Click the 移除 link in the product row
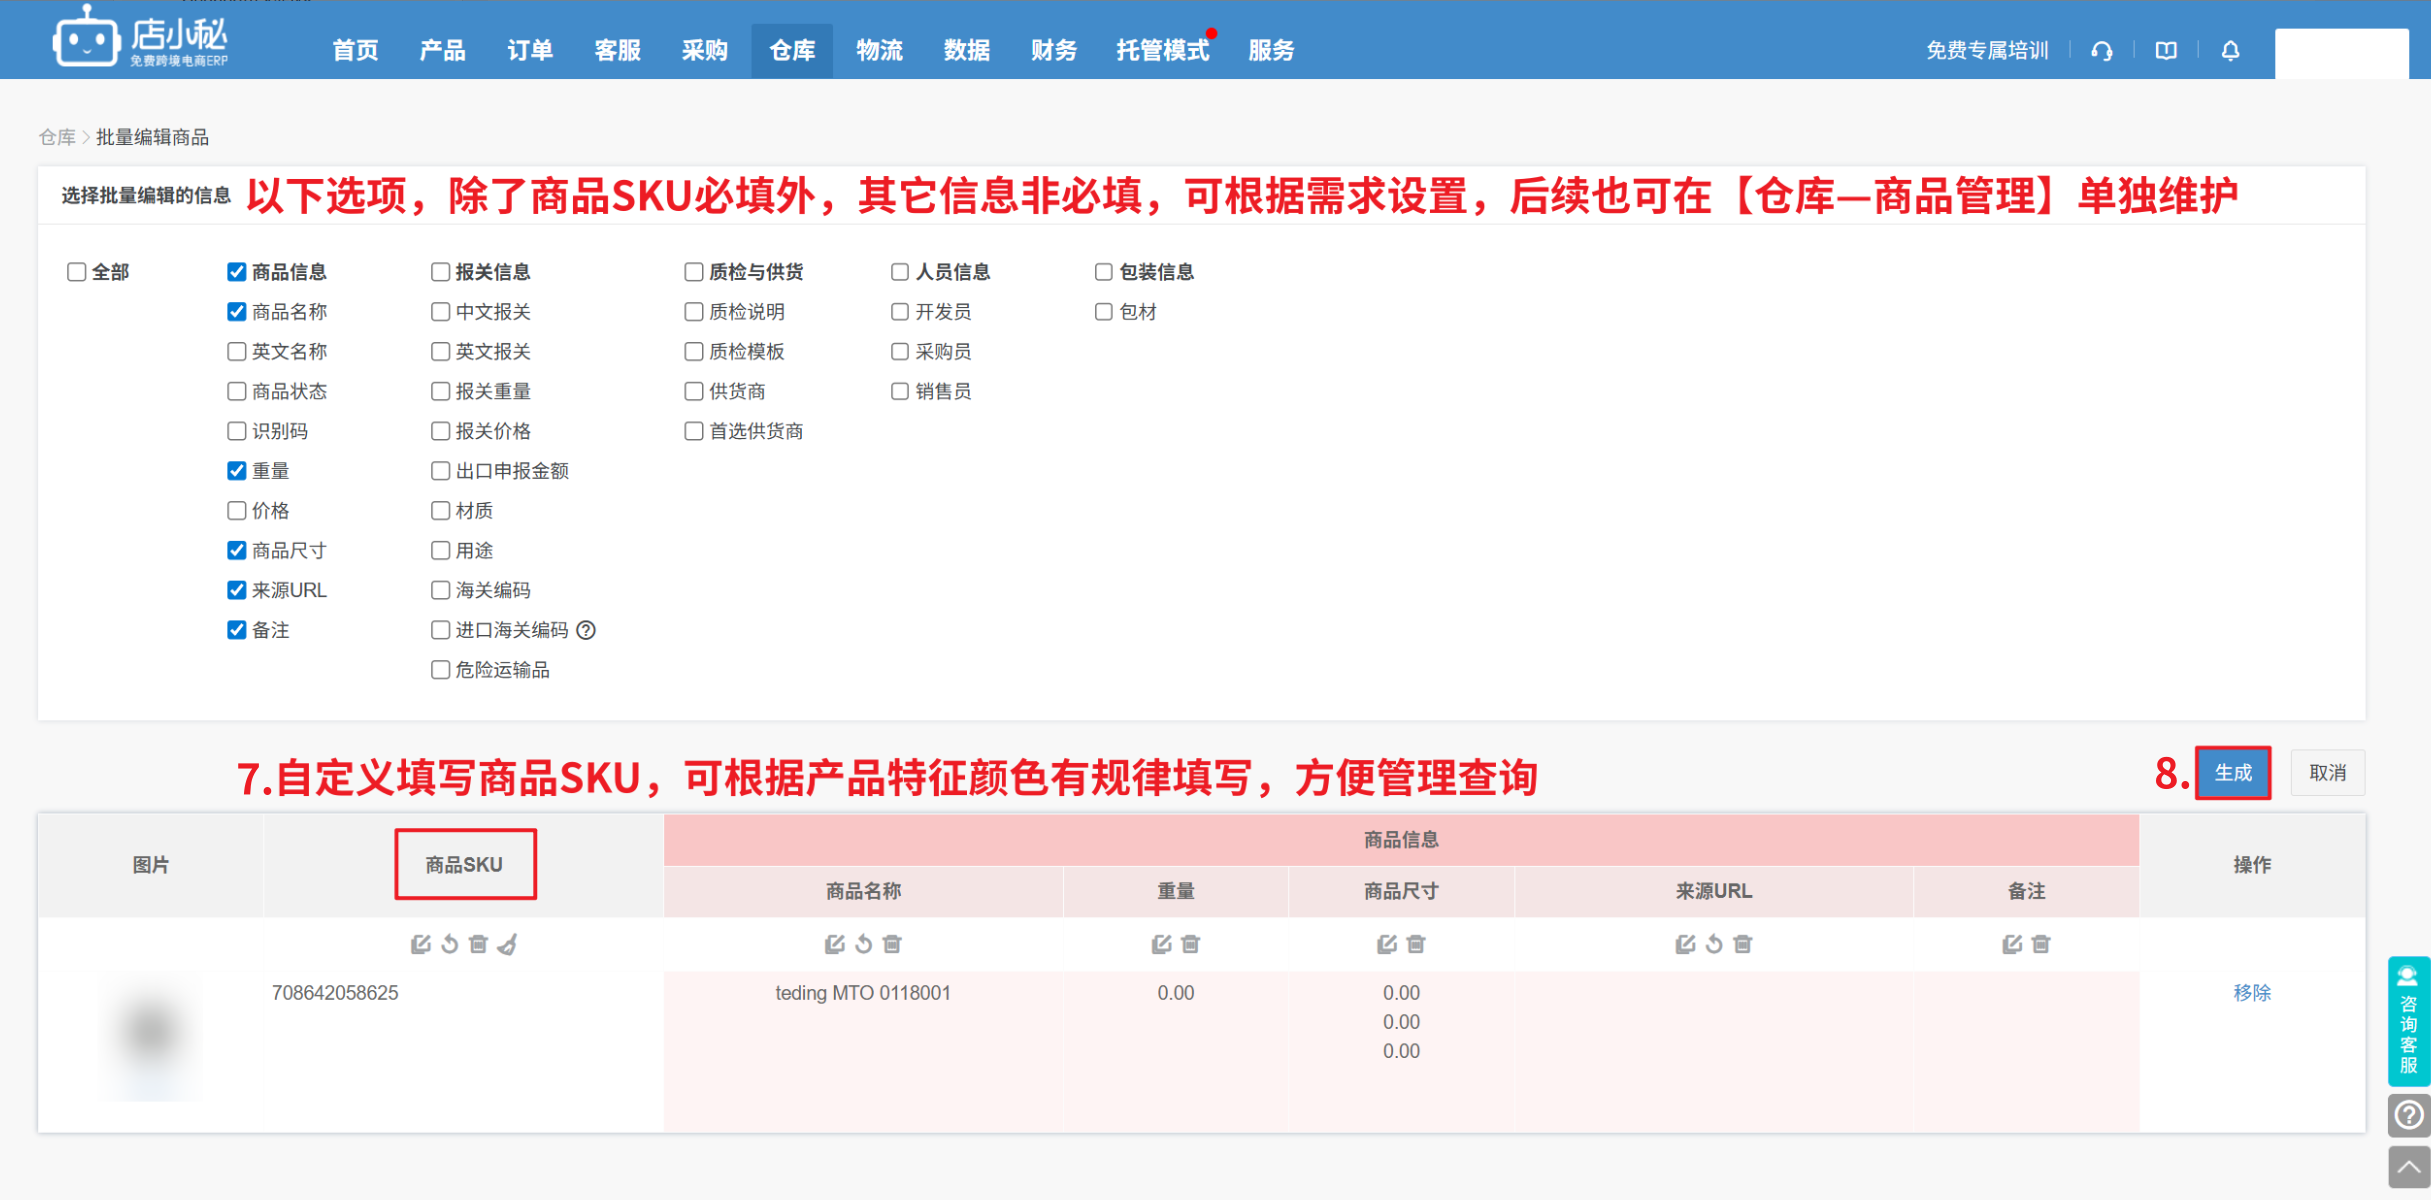 (2251, 993)
